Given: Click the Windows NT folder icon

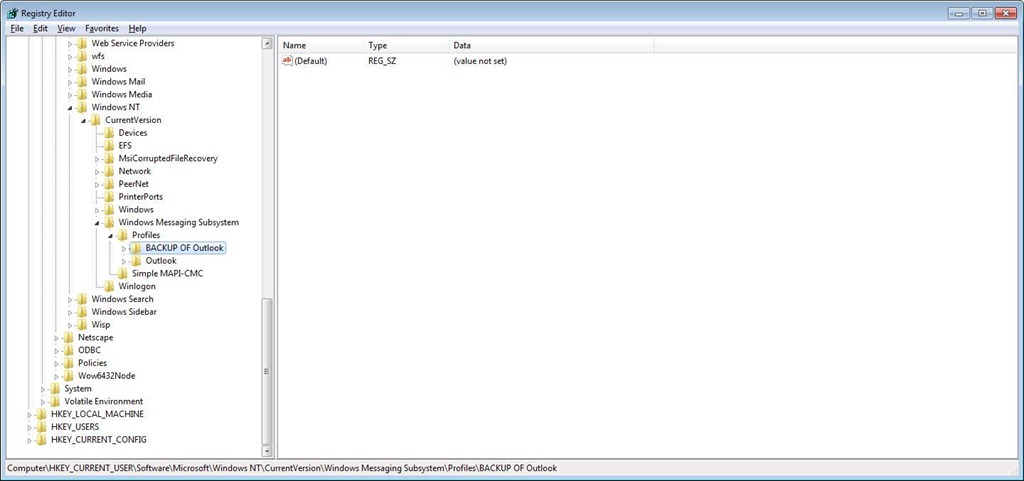Looking at the screenshot, I should coord(82,107).
